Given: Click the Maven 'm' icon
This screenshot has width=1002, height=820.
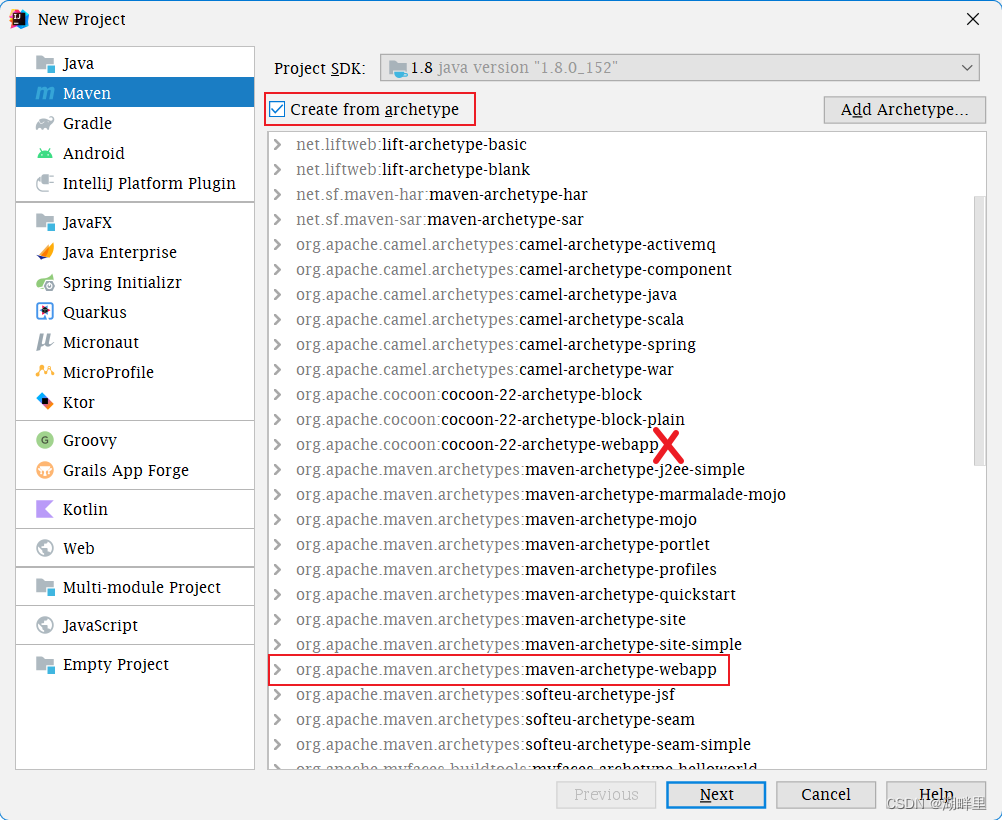Looking at the screenshot, I should coord(45,93).
